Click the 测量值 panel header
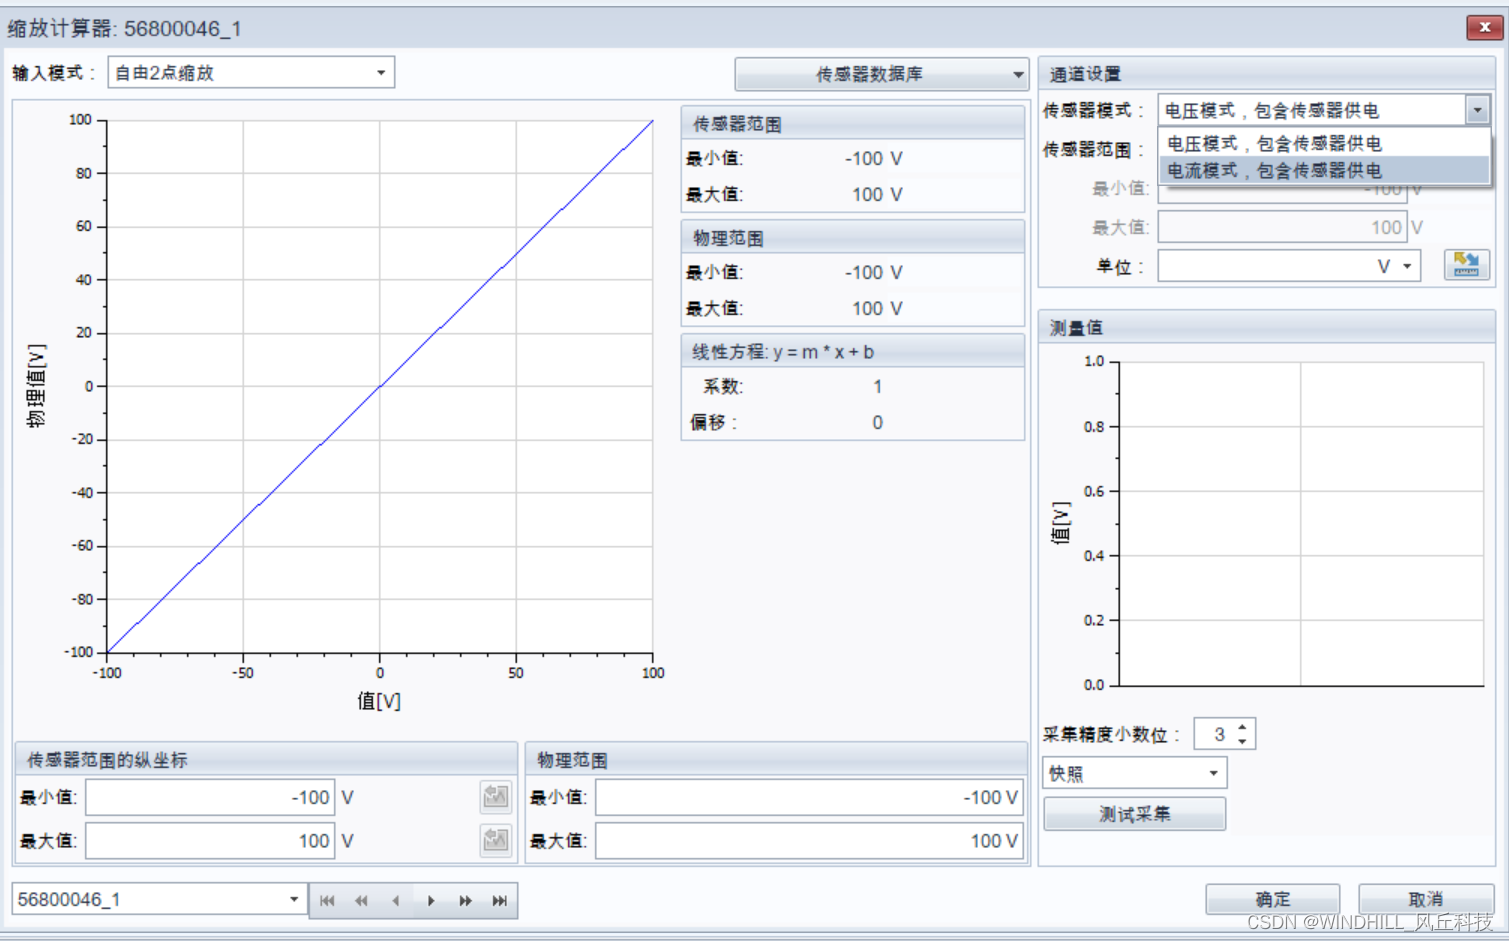Screen dimensions: 1509x941 pyautogui.click(x=1266, y=327)
